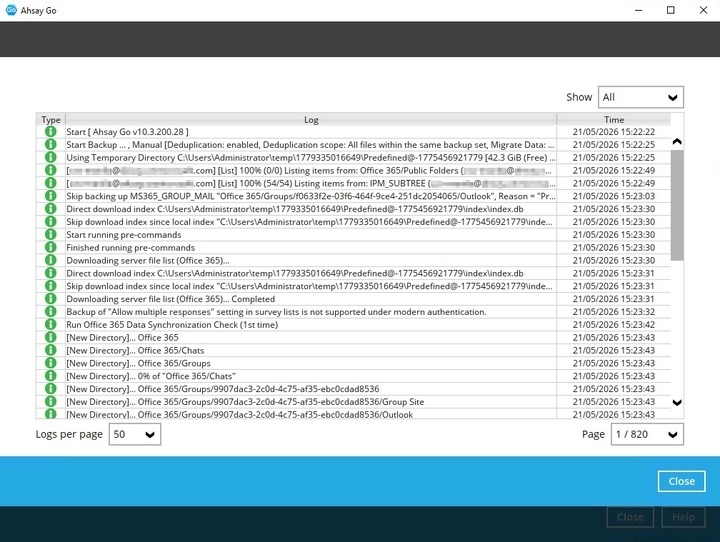Select entry "Using Temporary Directory C:\Users\Administrator\temp"
Viewport: 720px width, 542px height.
click(310, 158)
